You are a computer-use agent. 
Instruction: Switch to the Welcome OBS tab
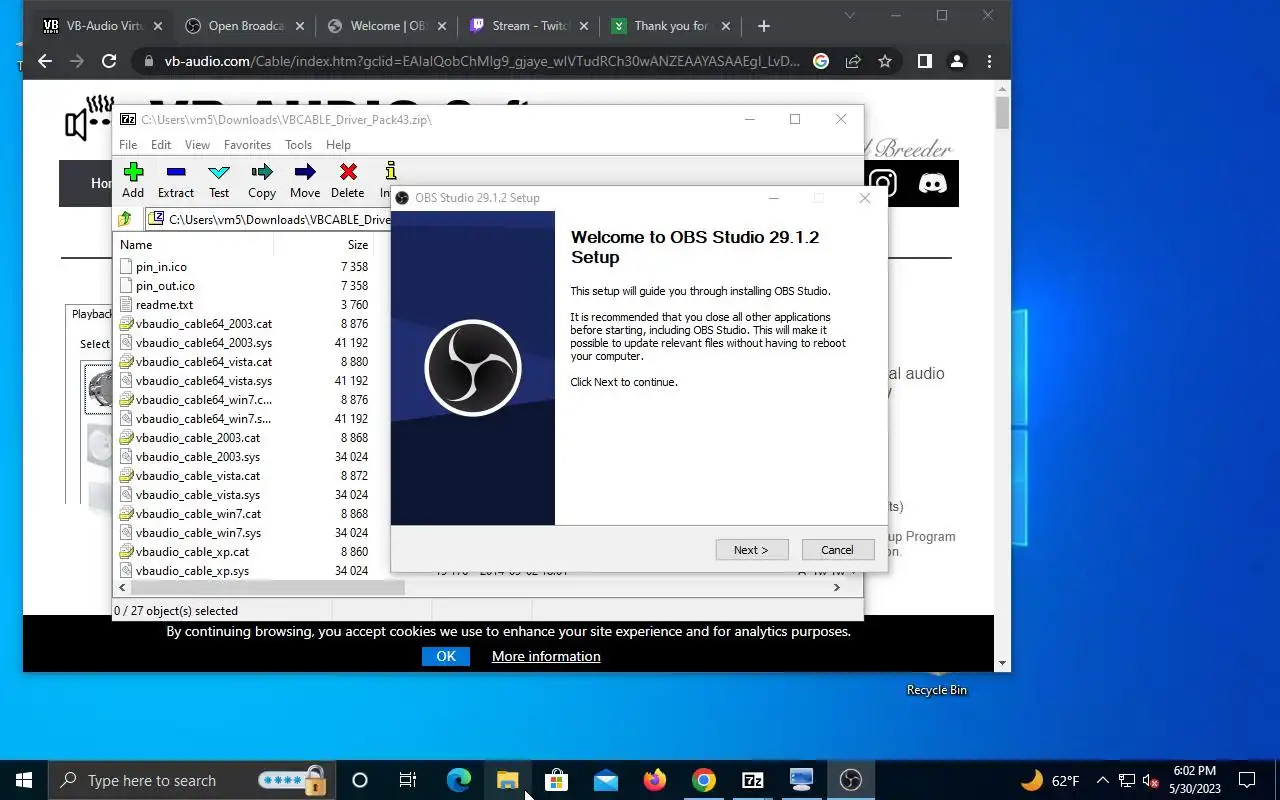[388, 26]
